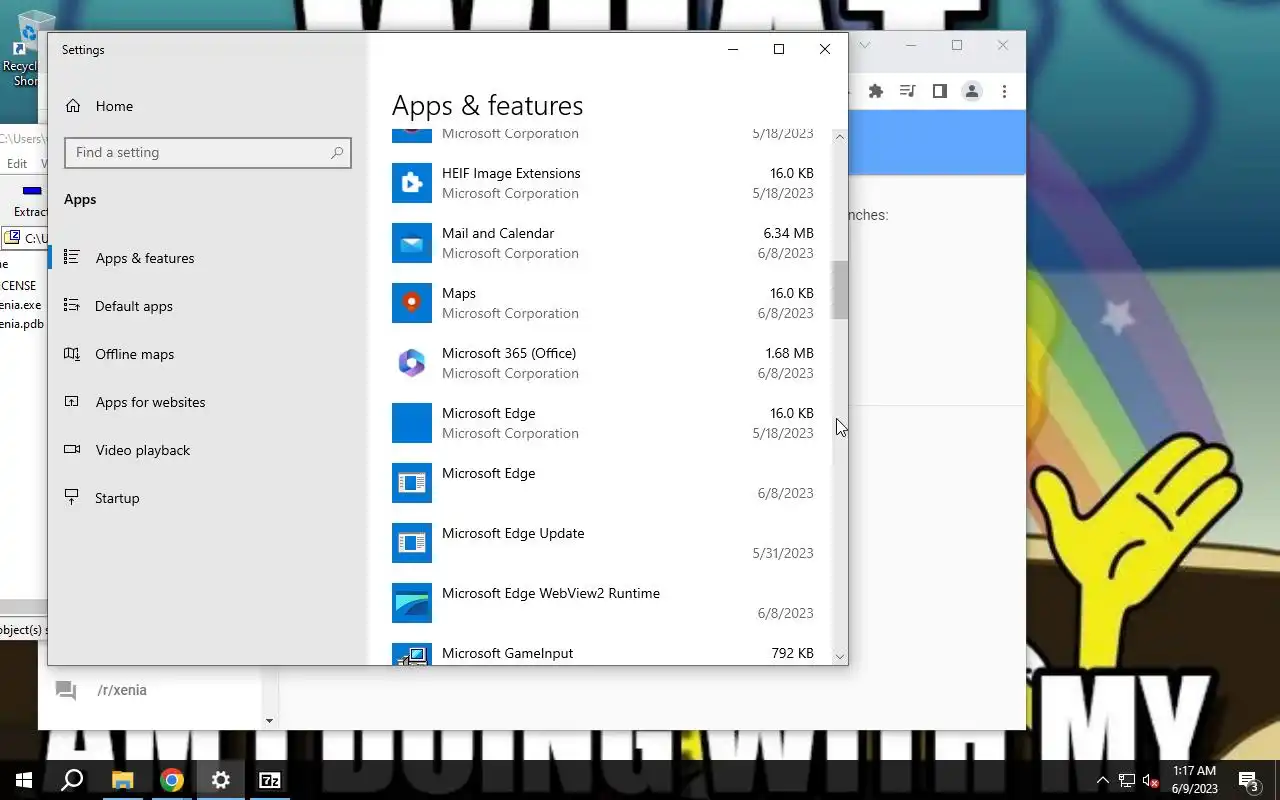Viewport: 1280px width, 800px height.
Task: Switch to Chrome from the taskbar
Action: click(x=172, y=780)
